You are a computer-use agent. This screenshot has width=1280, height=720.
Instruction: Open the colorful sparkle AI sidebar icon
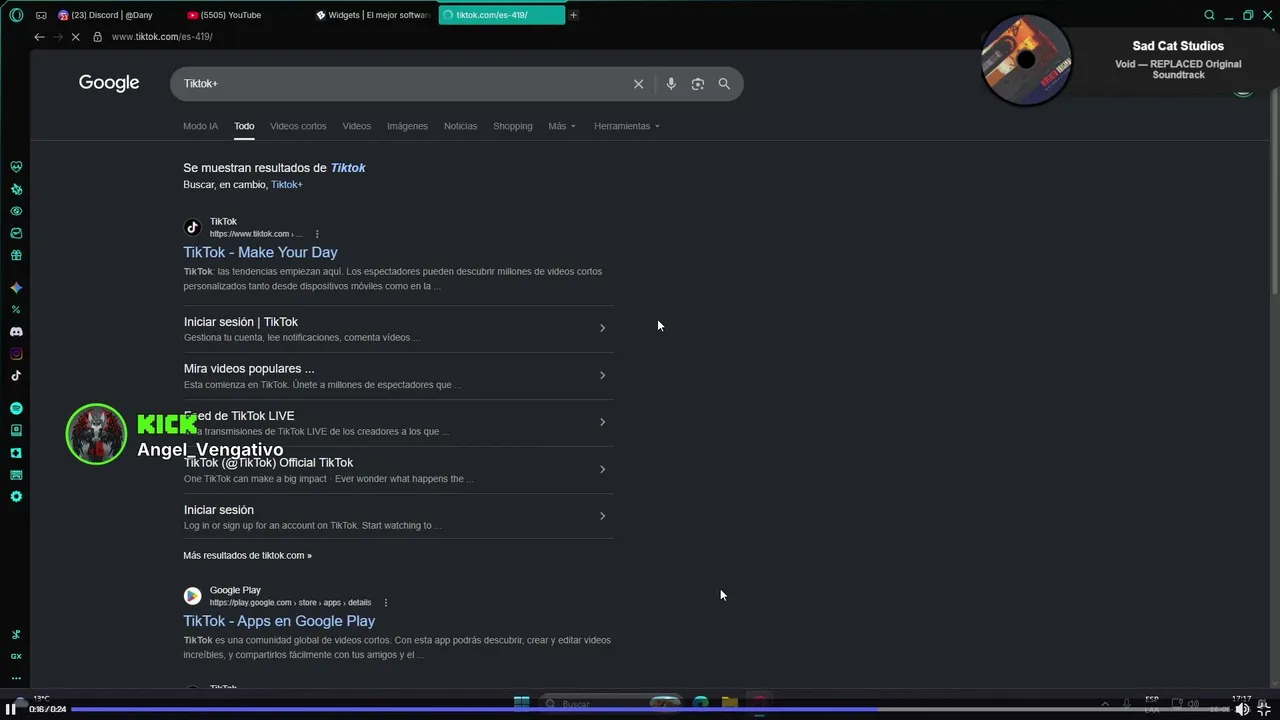[x=16, y=288]
